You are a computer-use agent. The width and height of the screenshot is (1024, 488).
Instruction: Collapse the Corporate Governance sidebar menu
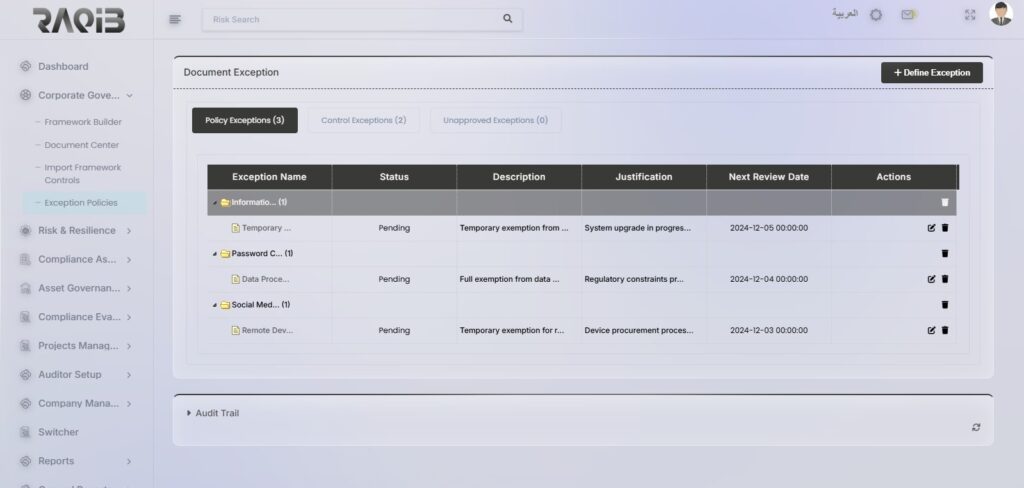[x=129, y=96]
